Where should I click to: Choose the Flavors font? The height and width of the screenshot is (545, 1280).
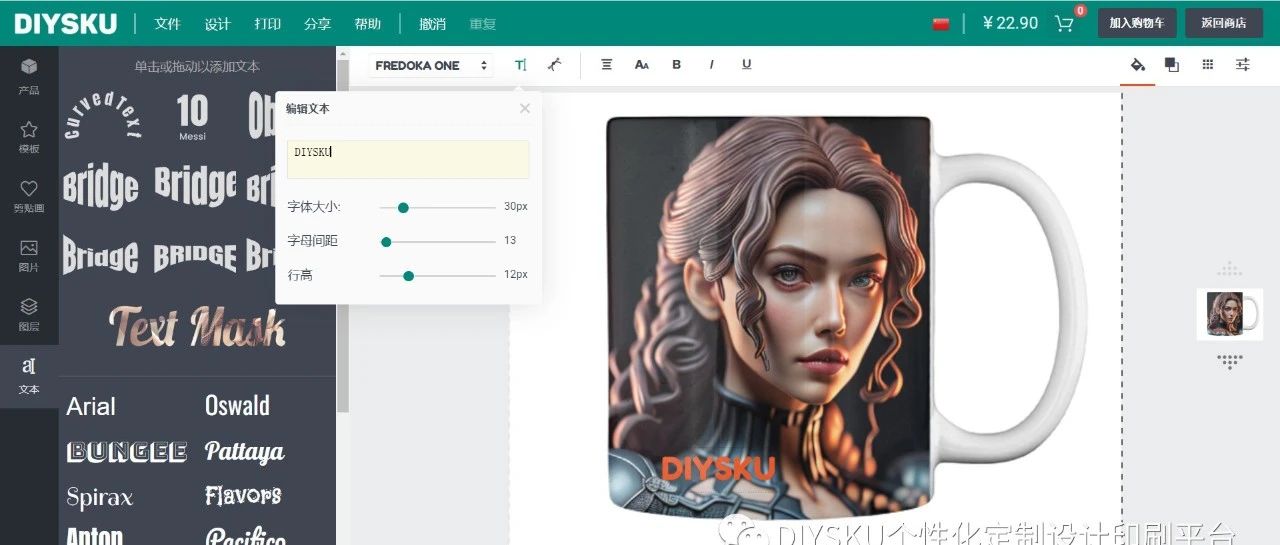click(243, 495)
